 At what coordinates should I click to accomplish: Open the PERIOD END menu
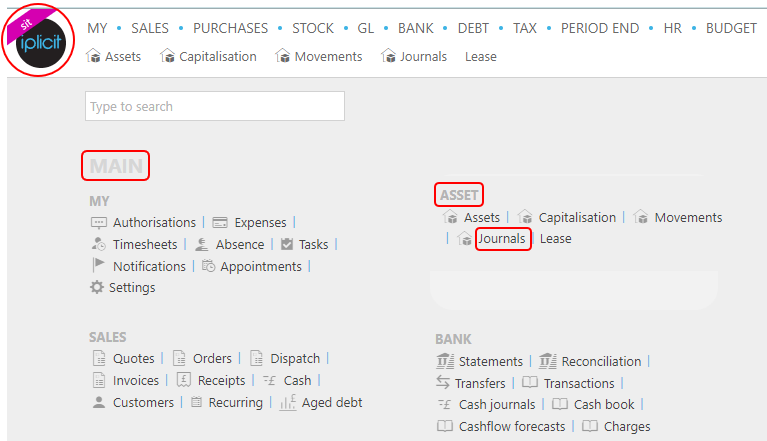[x=599, y=28]
